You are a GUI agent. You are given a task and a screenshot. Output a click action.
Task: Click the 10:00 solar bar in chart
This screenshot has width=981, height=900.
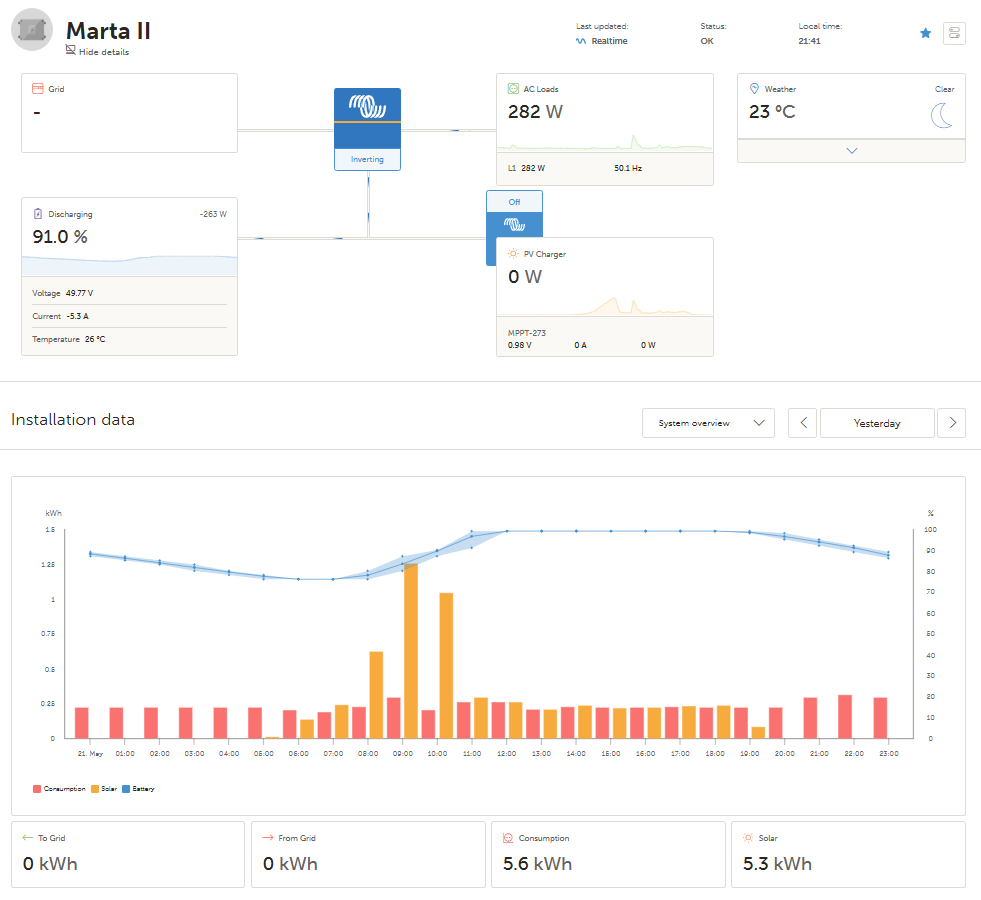pyautogui.click(x=446, y=665)
